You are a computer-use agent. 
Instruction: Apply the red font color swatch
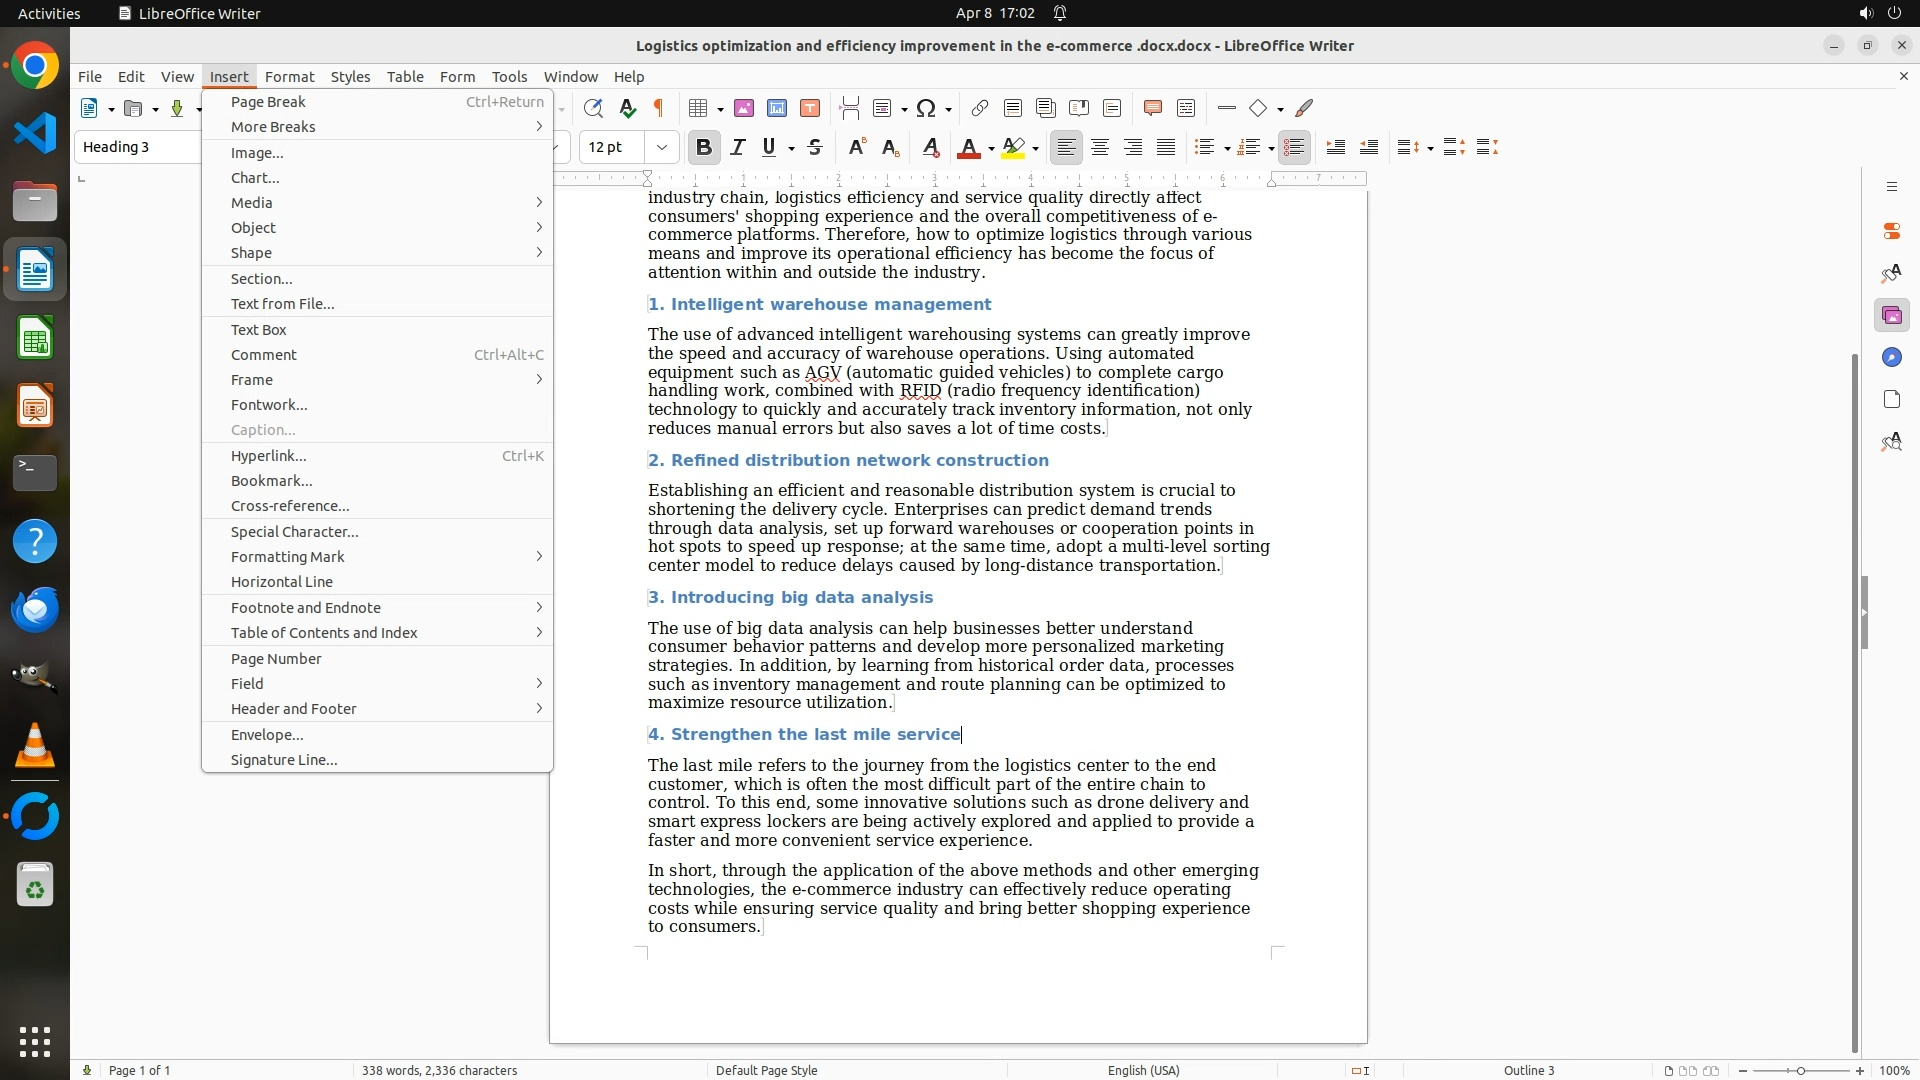pyautogui.click(x=967, y=148)
